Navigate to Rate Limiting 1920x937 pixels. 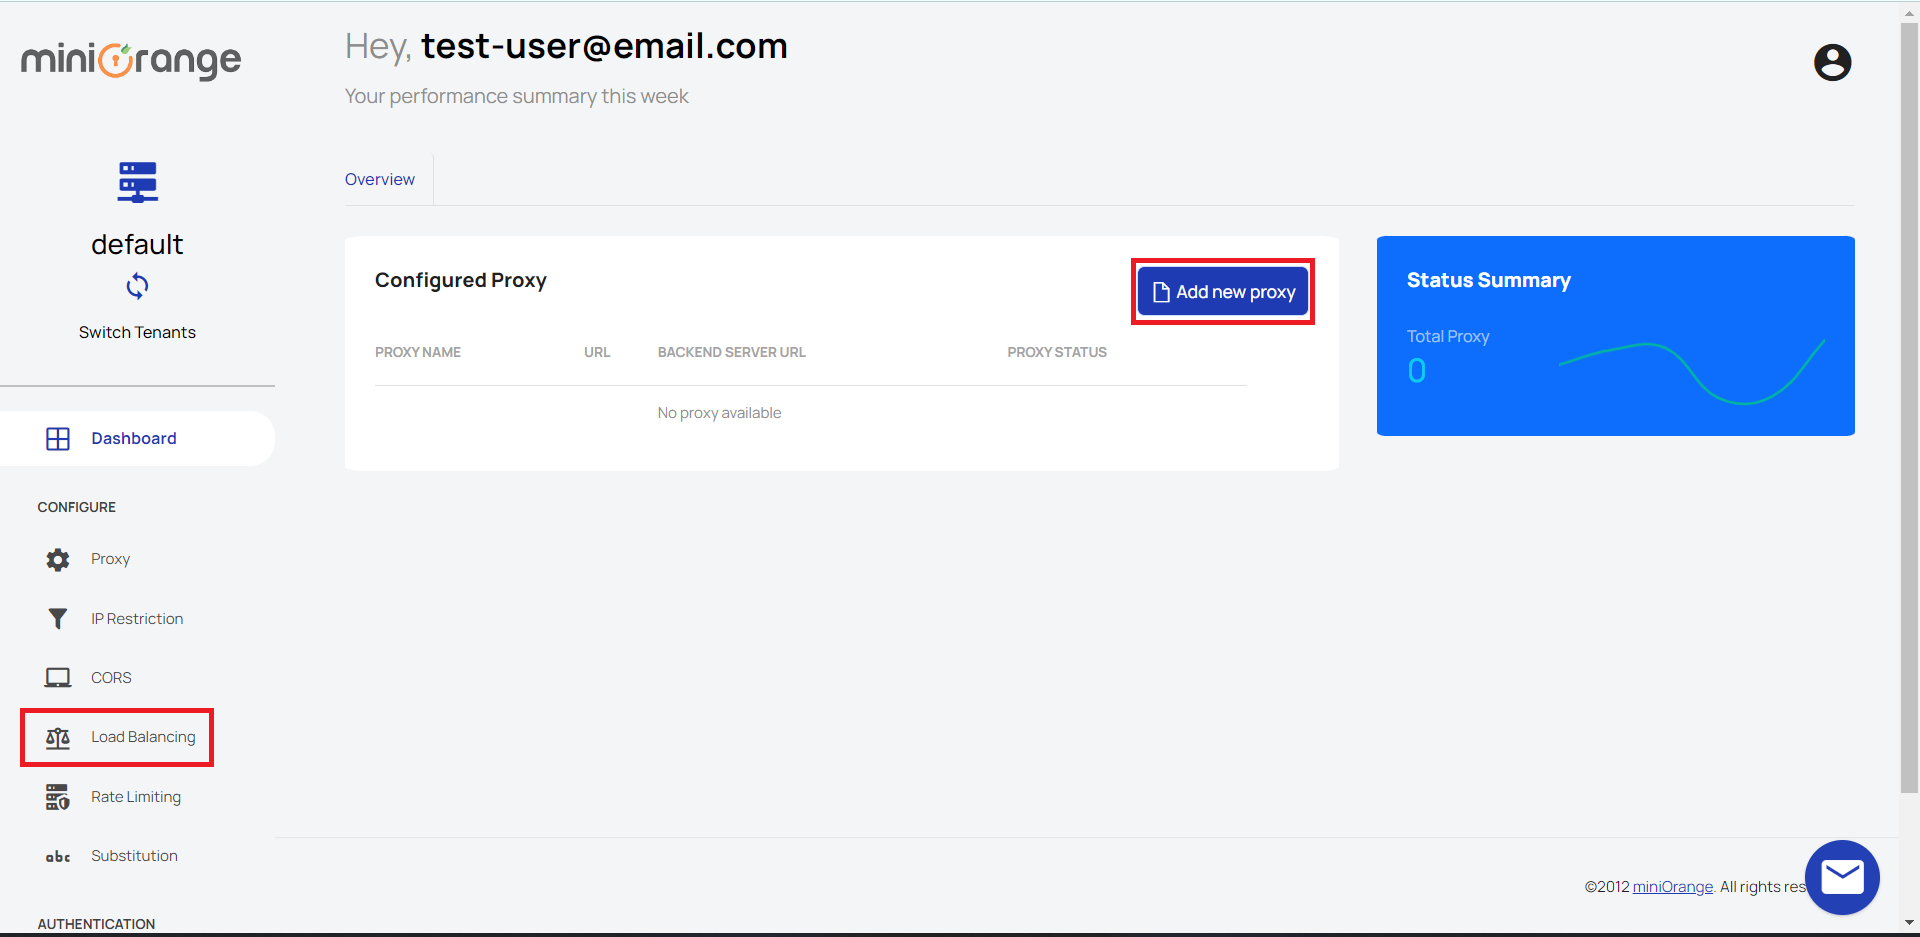pos(136,797)
